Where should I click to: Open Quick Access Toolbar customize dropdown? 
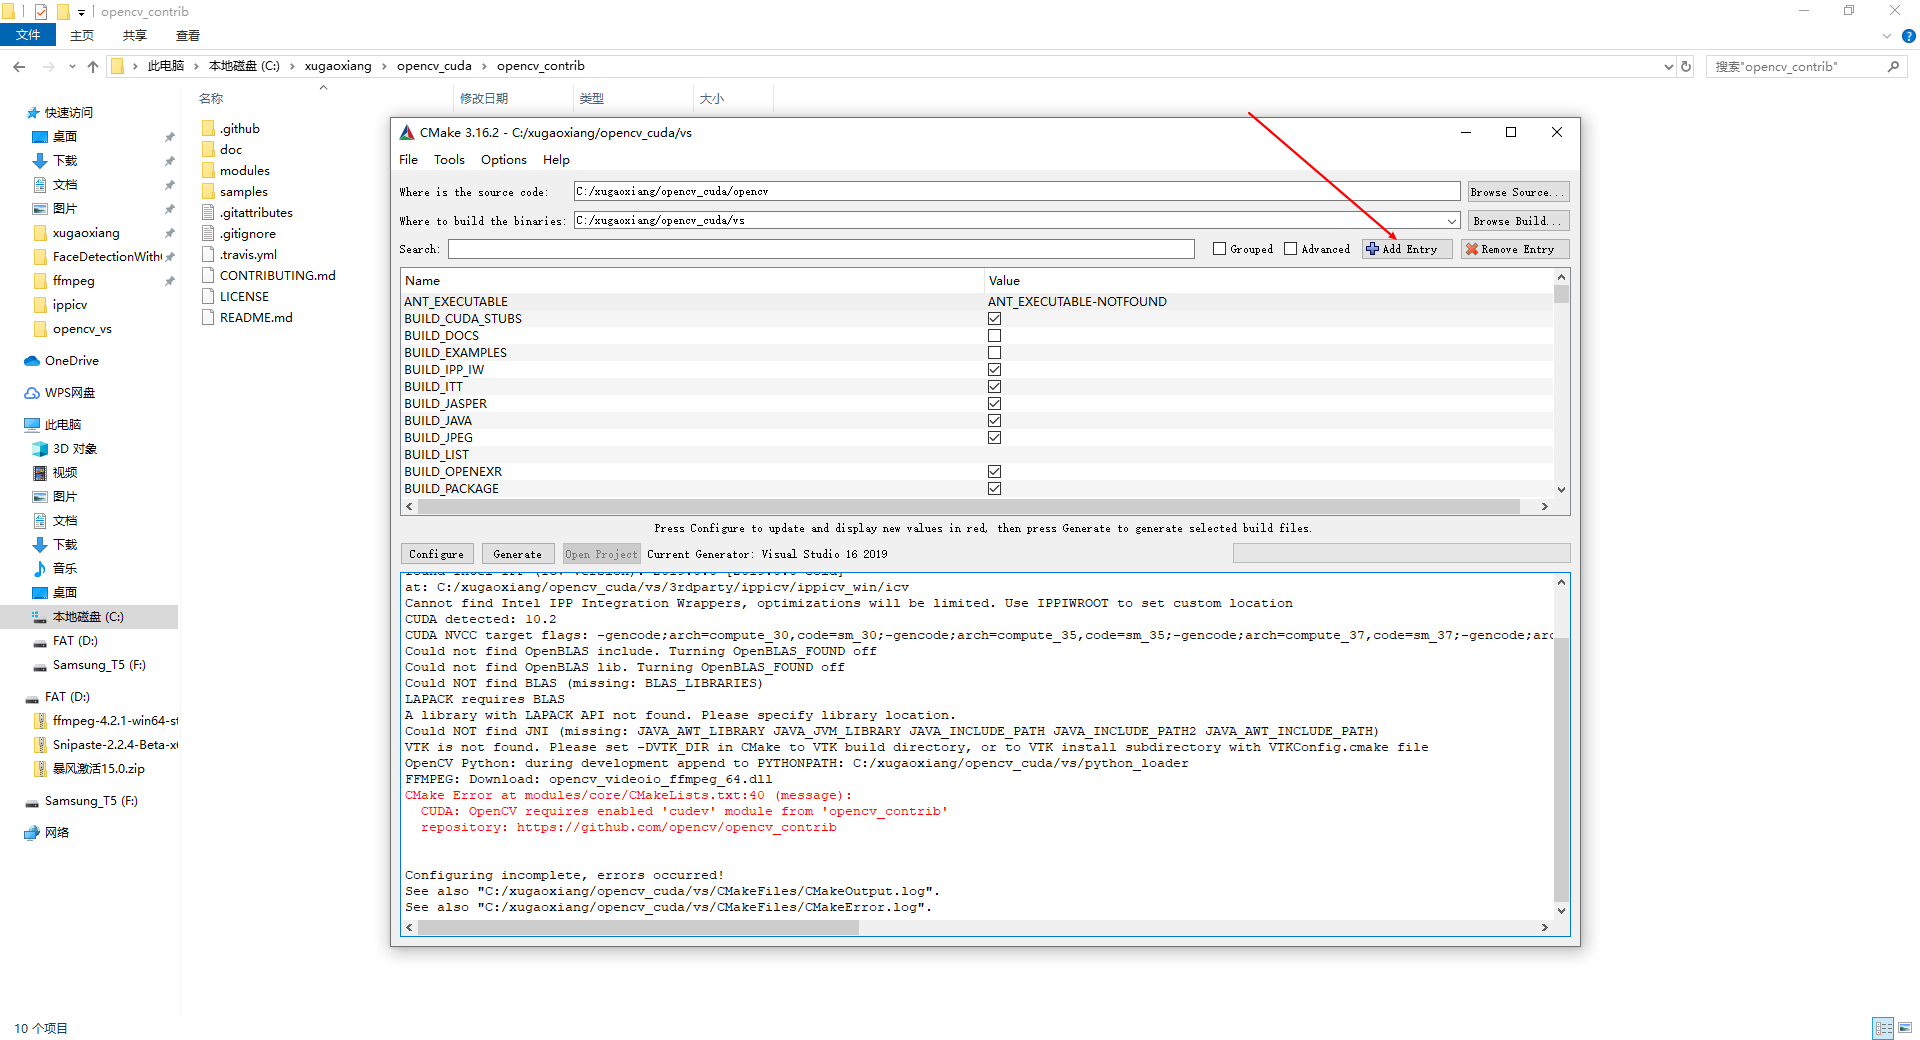point(81,12)
